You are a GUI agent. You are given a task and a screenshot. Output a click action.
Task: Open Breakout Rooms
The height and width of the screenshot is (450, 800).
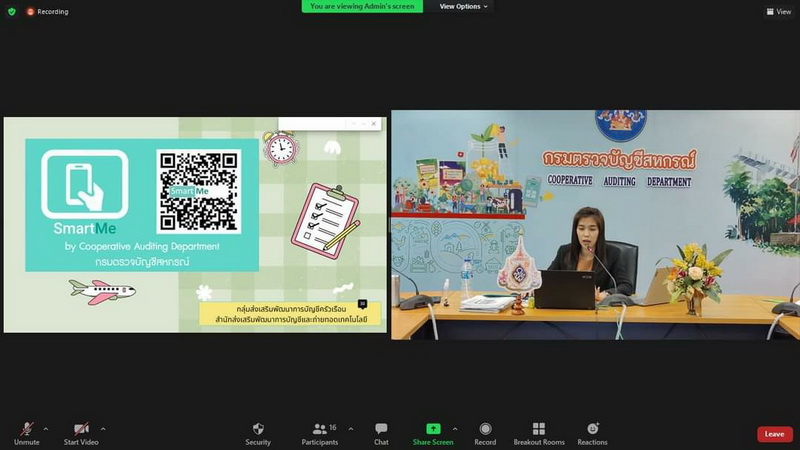click(x=539, y=434)
